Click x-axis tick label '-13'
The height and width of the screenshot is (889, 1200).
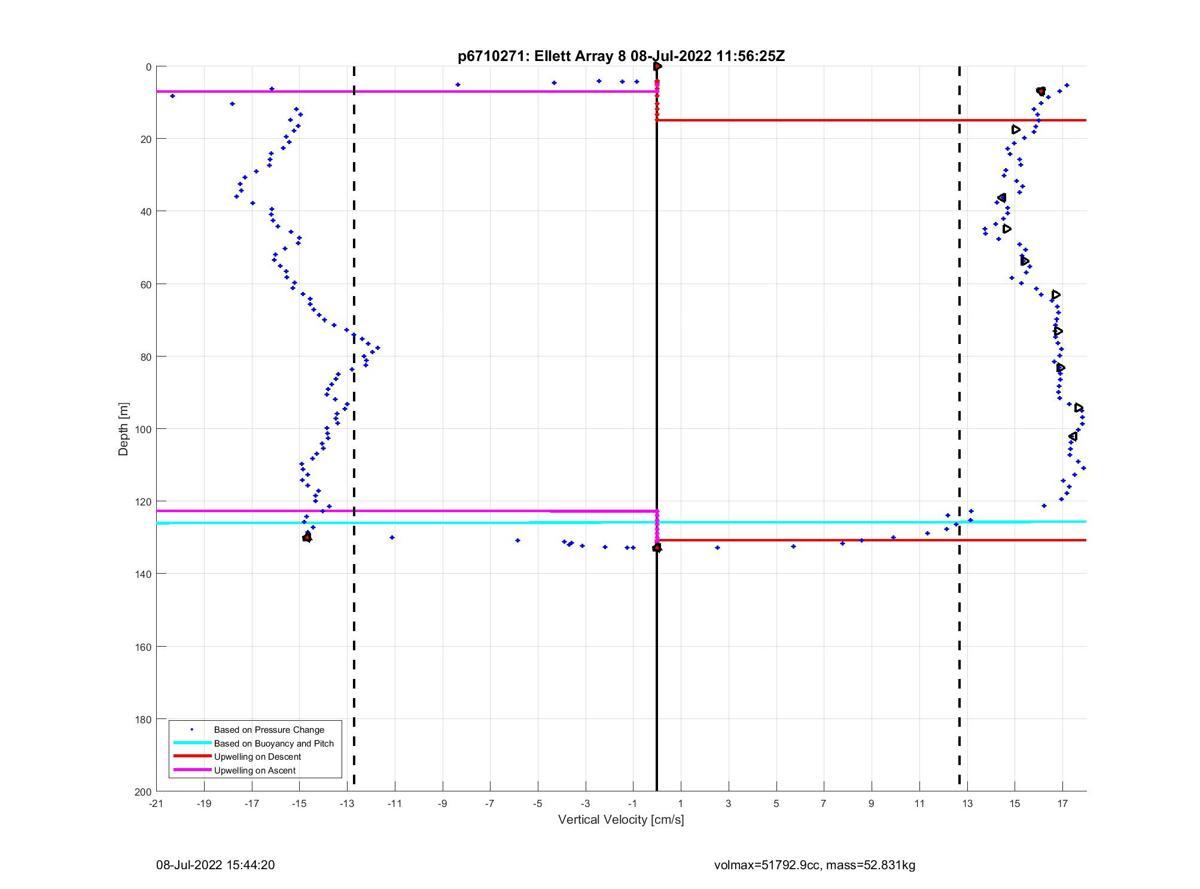point(347,803)
